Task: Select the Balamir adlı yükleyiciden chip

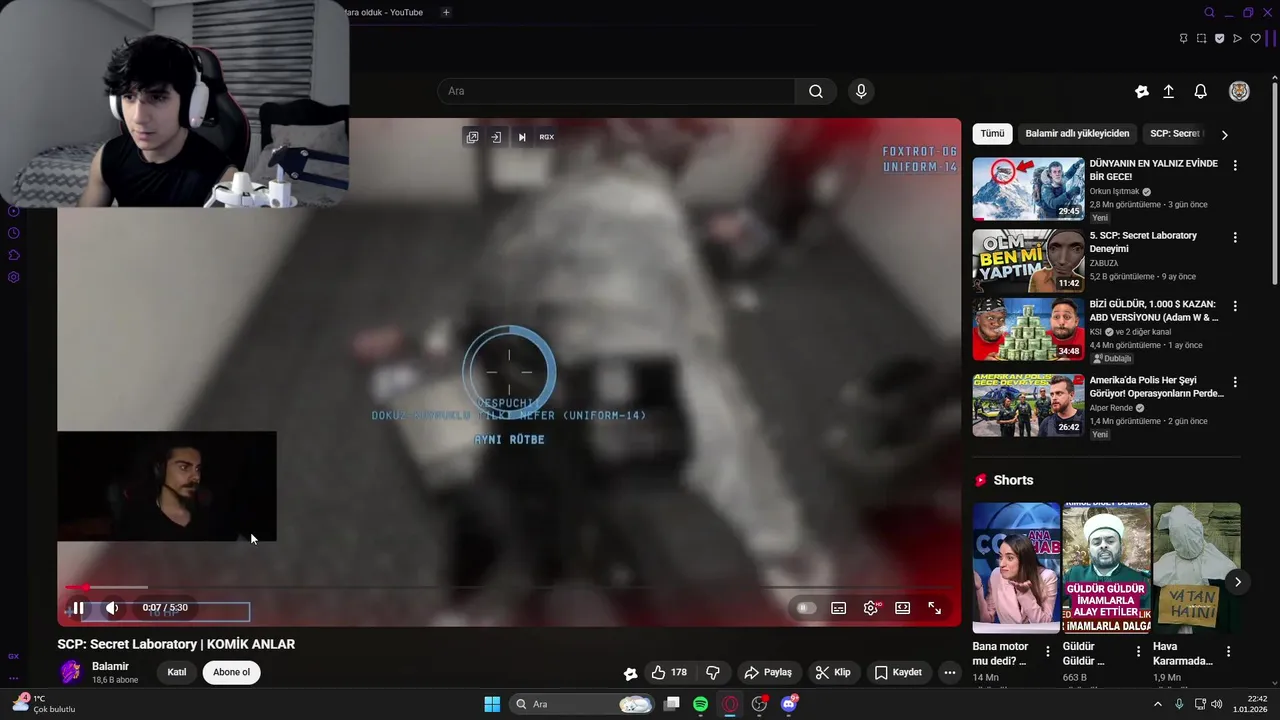Action: 1077,133
